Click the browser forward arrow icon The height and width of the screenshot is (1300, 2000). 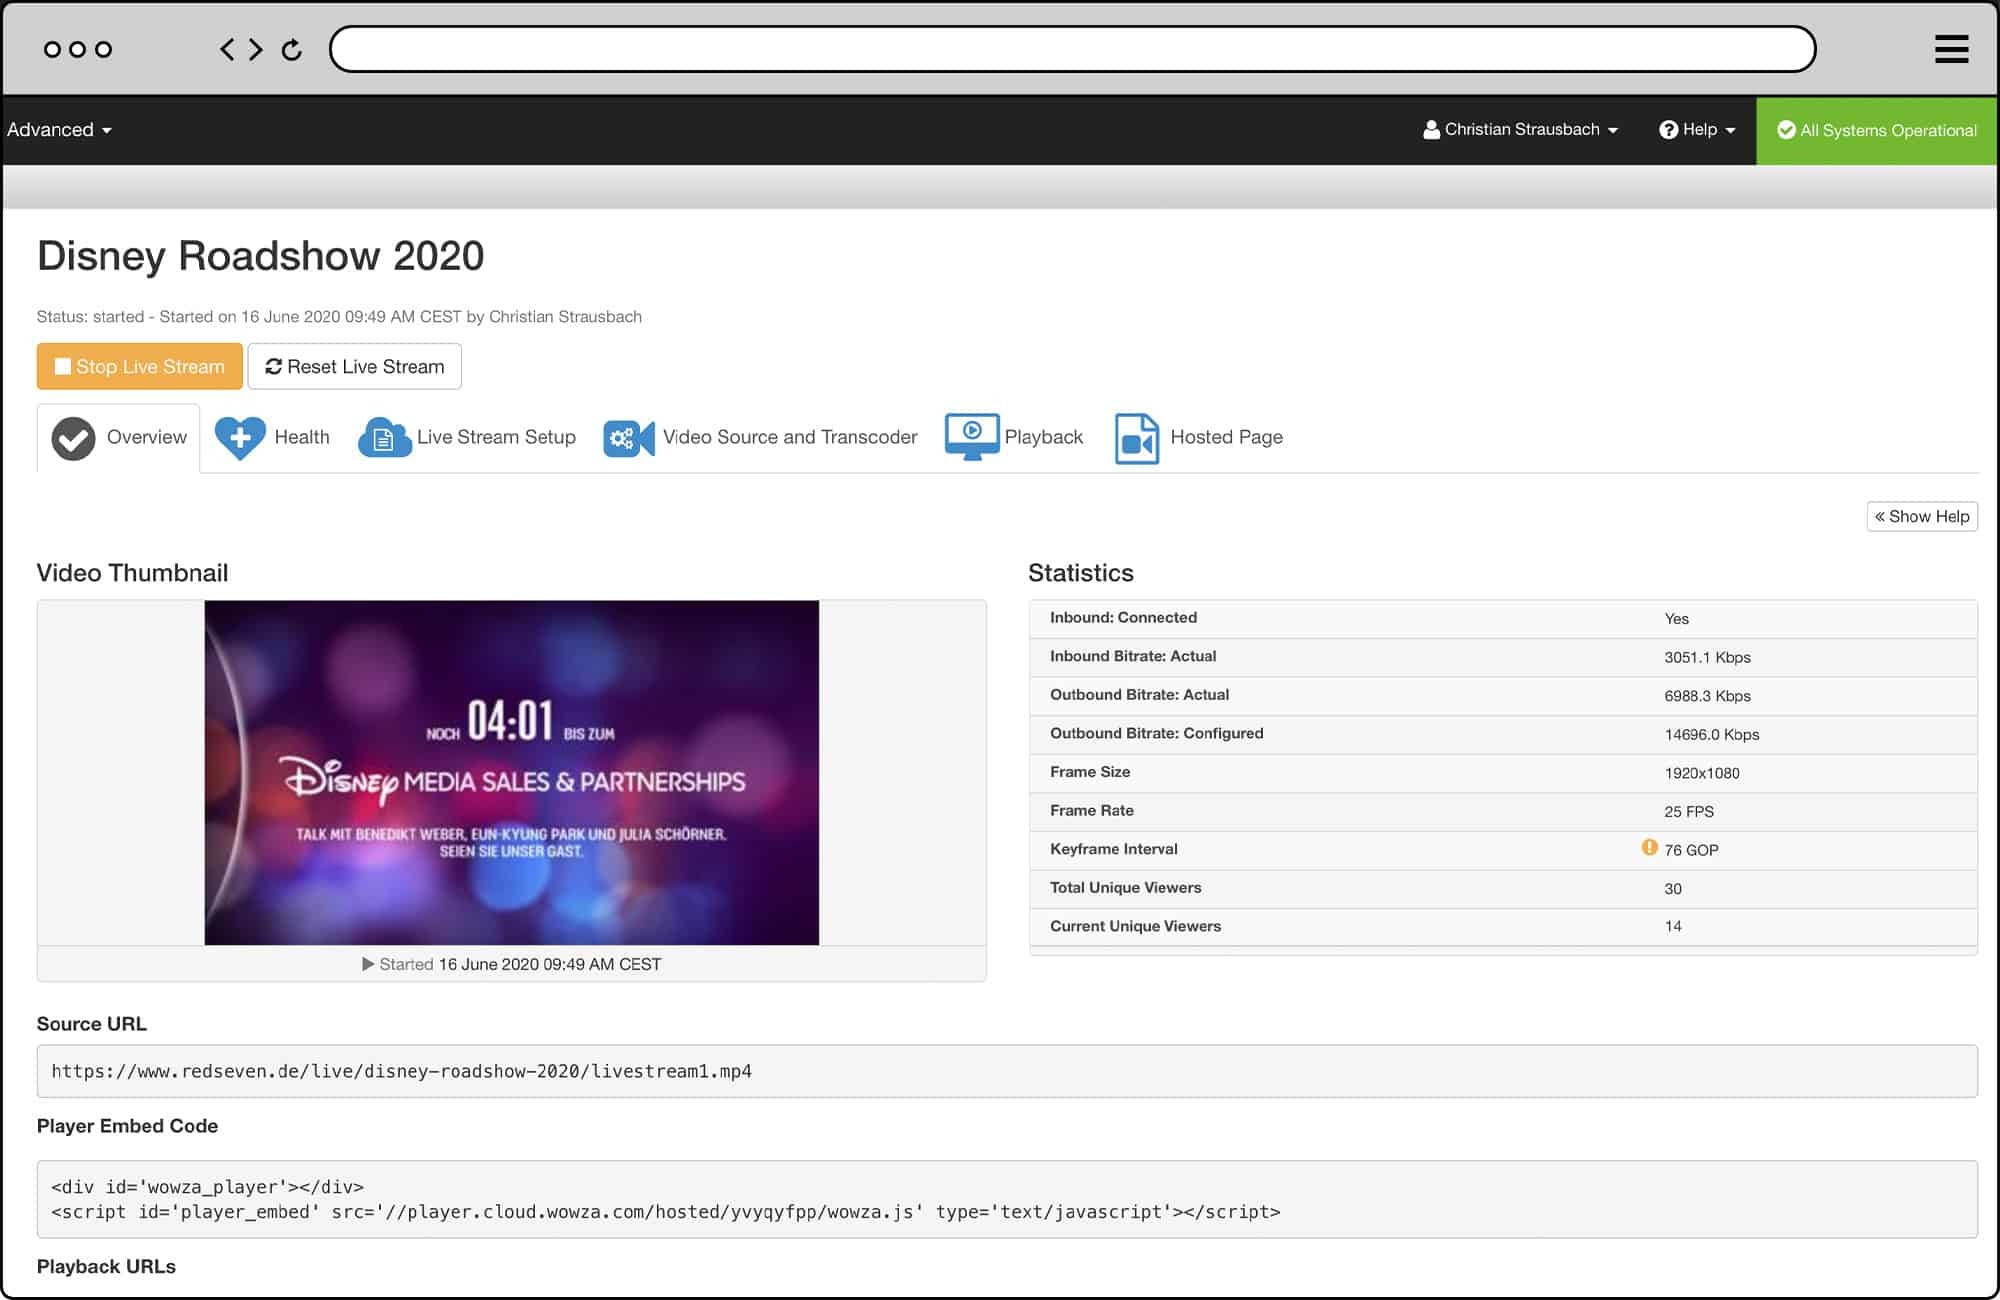click(256, 49)
